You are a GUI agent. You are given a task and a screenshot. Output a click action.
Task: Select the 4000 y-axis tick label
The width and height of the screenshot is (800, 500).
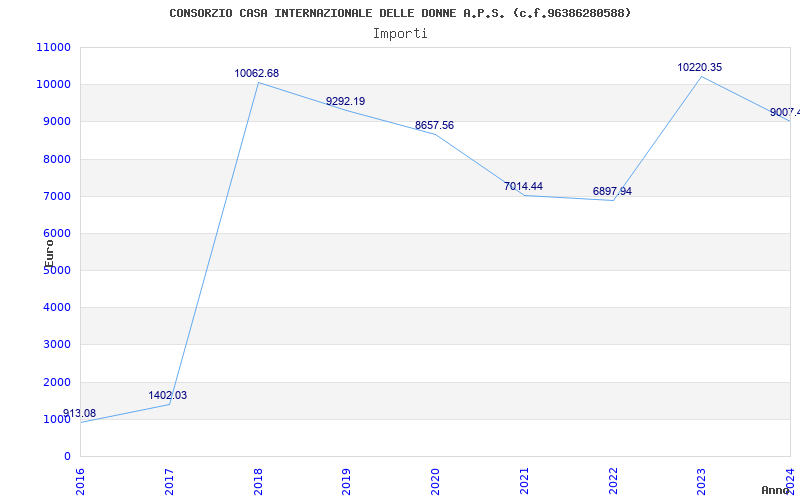point(56,308)
